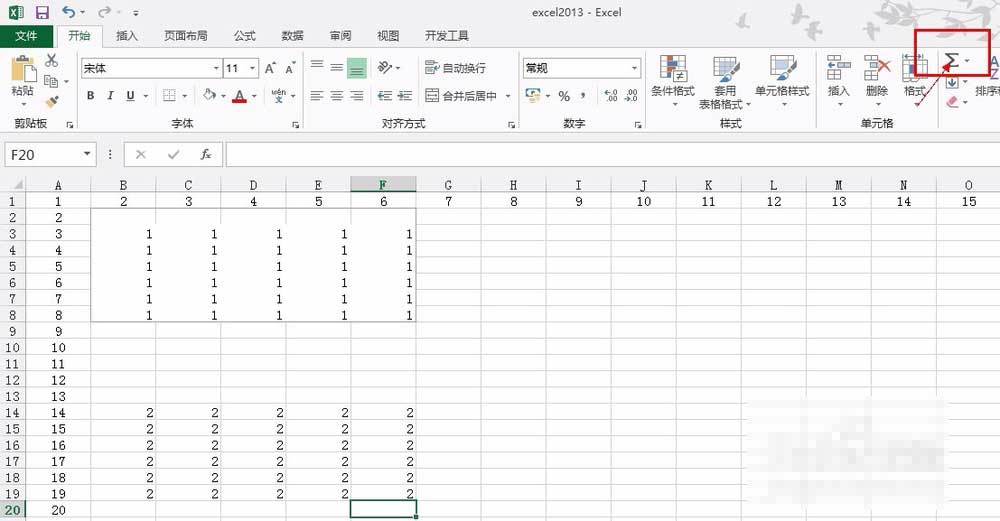The width and height of the screenshot is (1000, 521).
Task: Toggle Underline formatting
Action: point(130,96)
